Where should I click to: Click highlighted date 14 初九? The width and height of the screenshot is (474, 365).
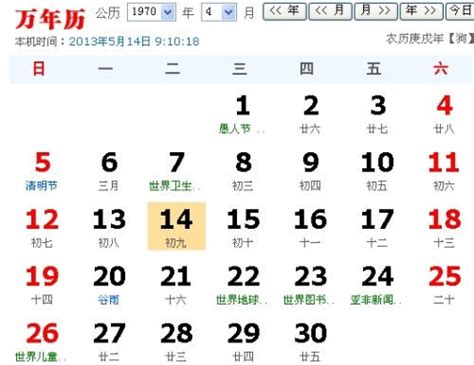[176, 226]
